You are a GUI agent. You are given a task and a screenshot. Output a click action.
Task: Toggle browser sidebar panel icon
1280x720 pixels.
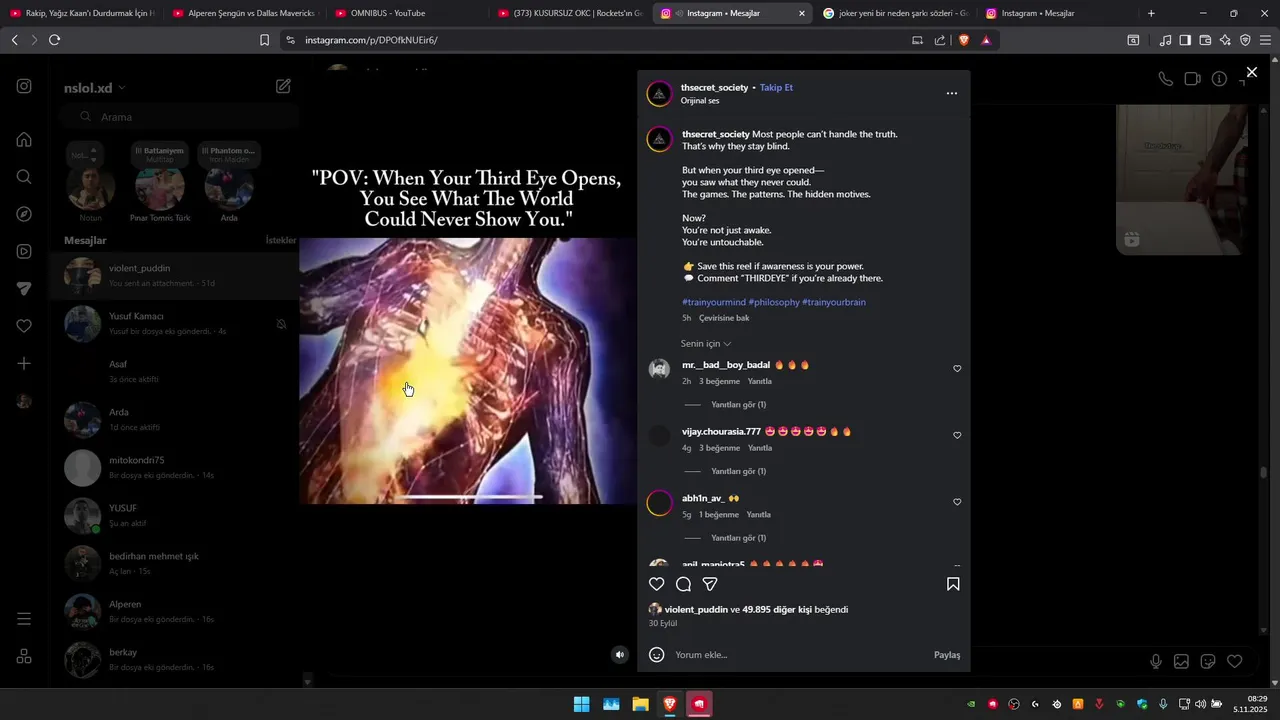[1185, 40]
